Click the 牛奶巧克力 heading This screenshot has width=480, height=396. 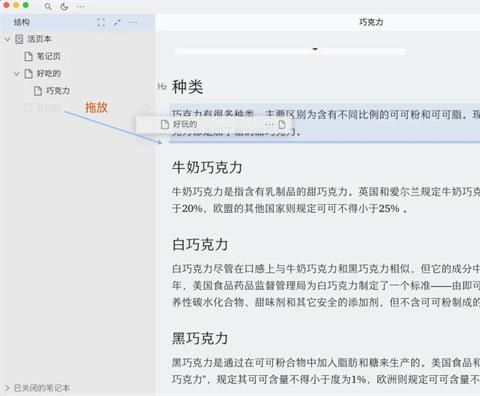point(207,167)
